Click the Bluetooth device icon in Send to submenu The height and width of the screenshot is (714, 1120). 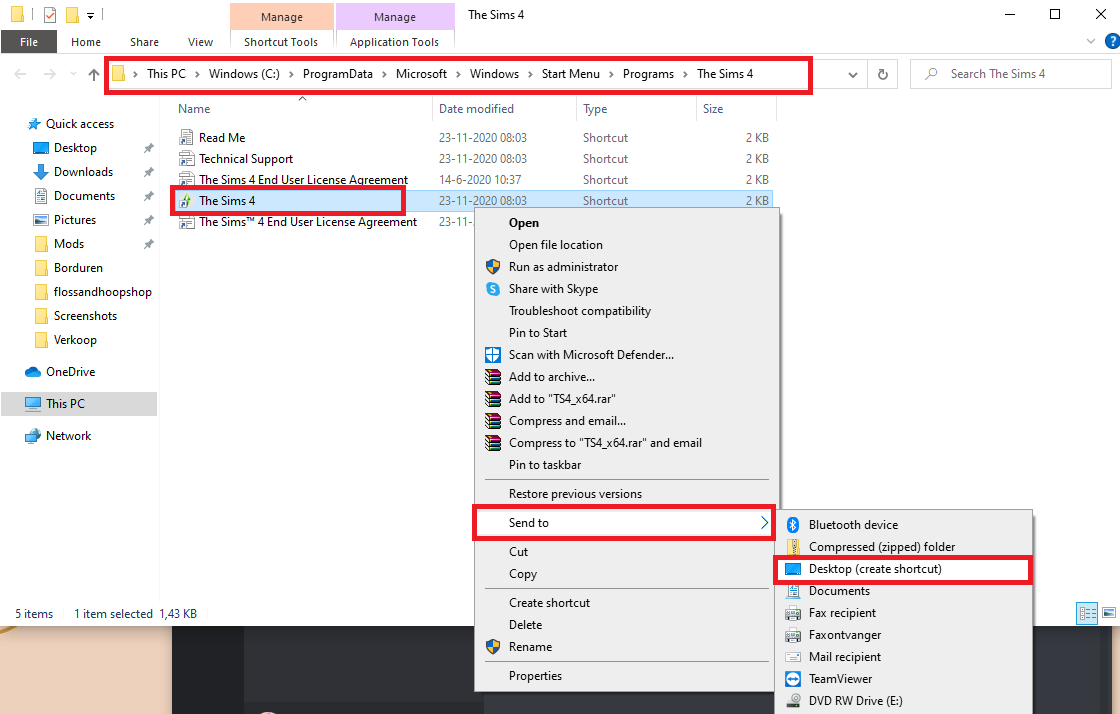[793, 525]
